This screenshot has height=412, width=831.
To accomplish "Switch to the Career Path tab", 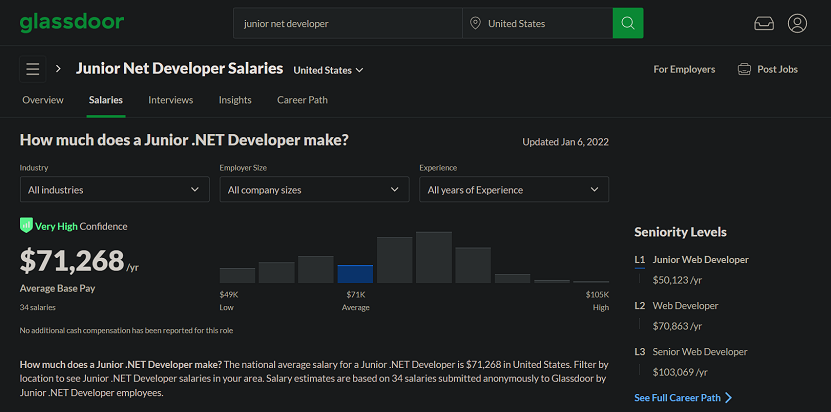I will pyautogui.click(x=302, y=100).
